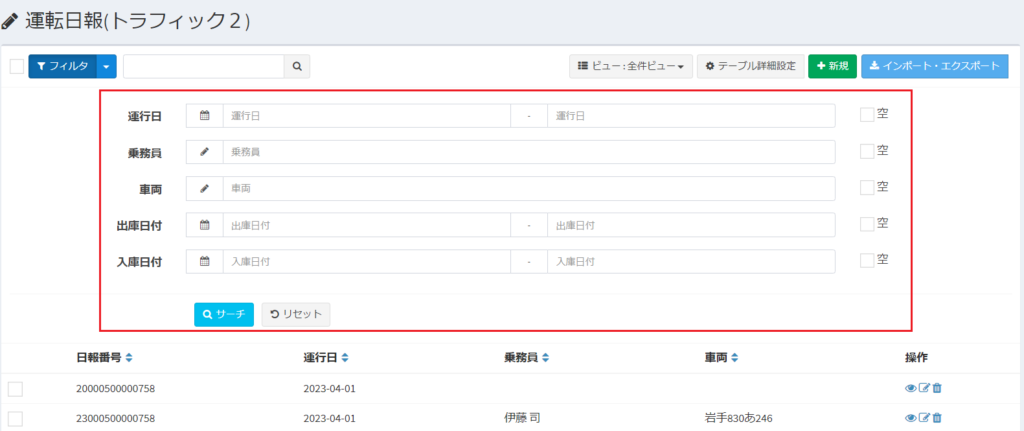Click the search magnifier icon button
This screenshot has width=1024, height=431.
point(296,67)
